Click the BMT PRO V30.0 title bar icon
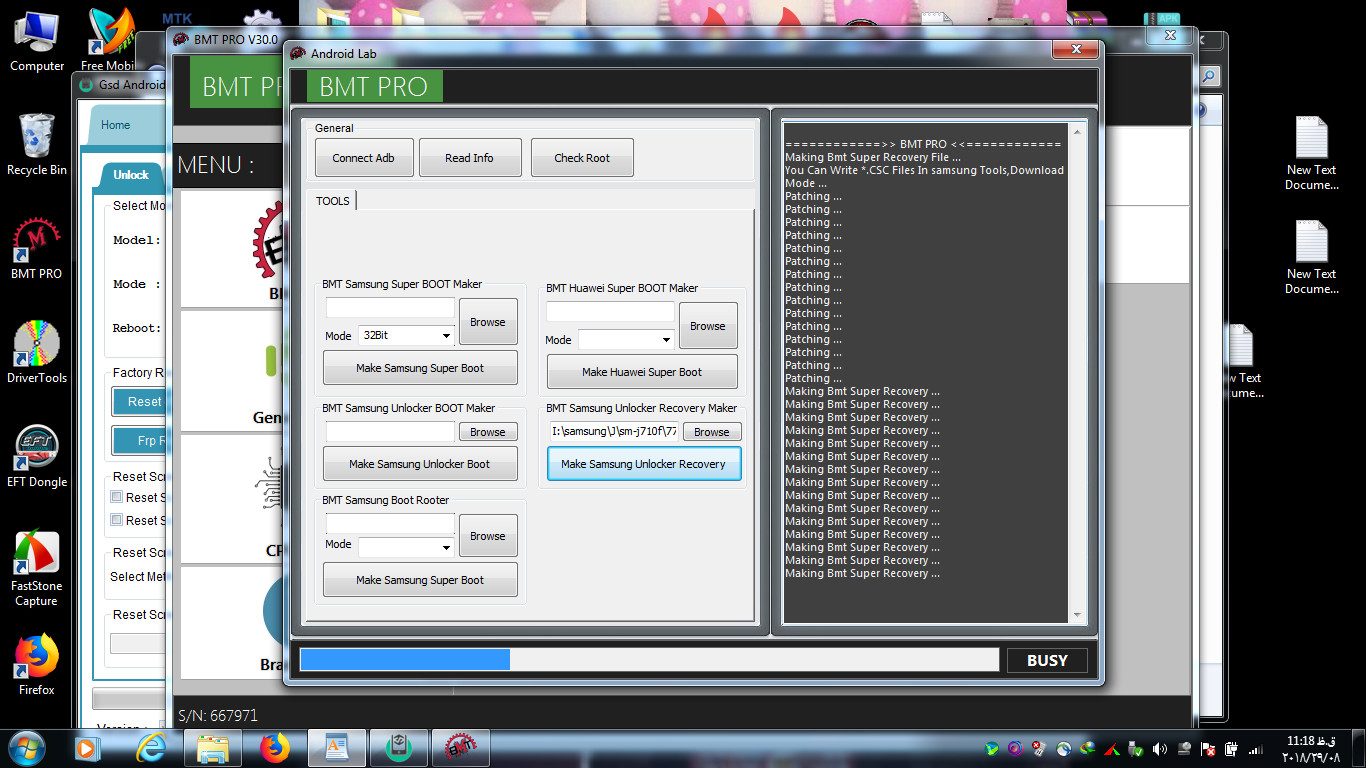This screenshot has width=1366, height=768. (x=181, y=39)
